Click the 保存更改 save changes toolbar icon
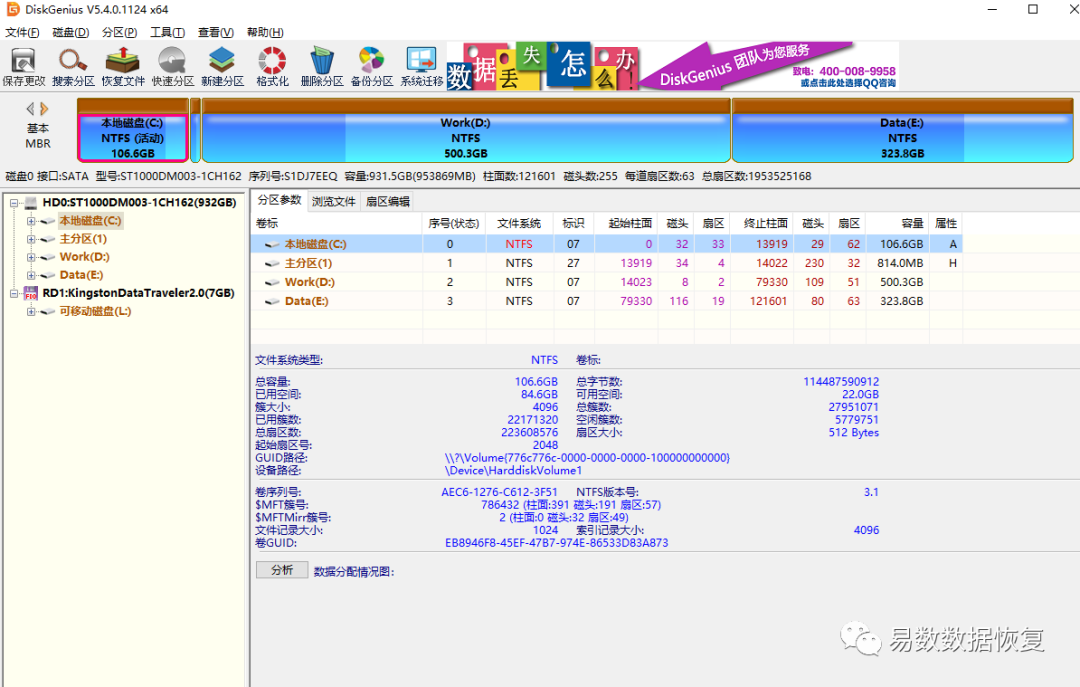The image size is (1080, 687). tap(23, 67)
